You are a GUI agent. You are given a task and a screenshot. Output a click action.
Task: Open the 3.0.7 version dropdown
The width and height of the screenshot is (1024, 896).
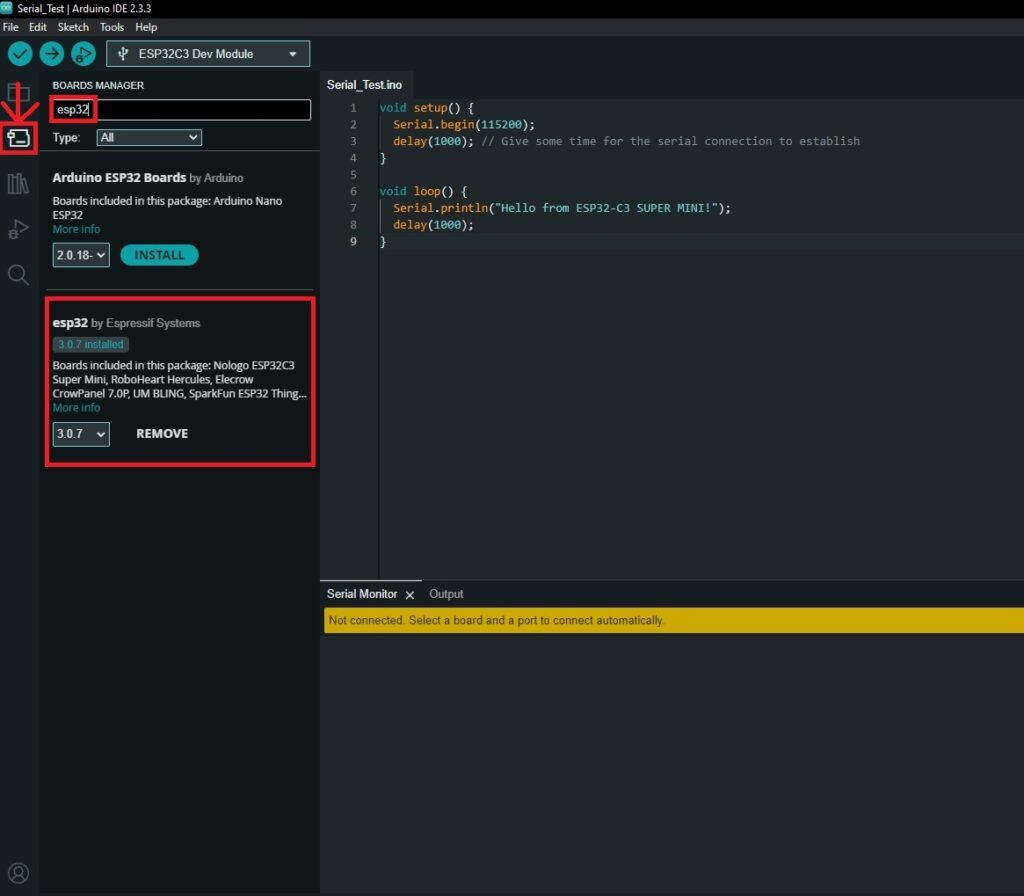pos(81,434)
